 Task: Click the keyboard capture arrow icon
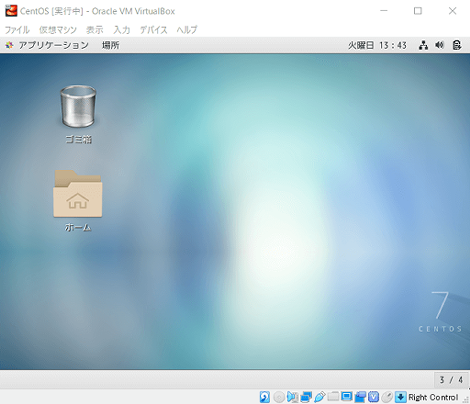pyautogui.click(x=401, y=397)
